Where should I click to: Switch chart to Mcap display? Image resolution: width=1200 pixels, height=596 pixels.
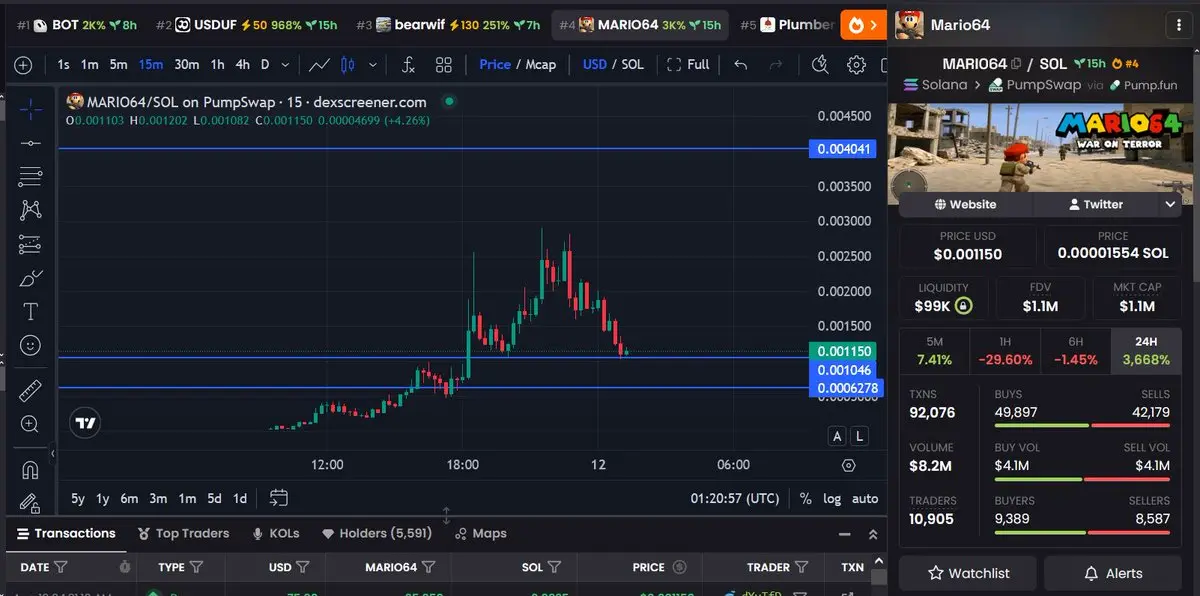click(541, 64)
